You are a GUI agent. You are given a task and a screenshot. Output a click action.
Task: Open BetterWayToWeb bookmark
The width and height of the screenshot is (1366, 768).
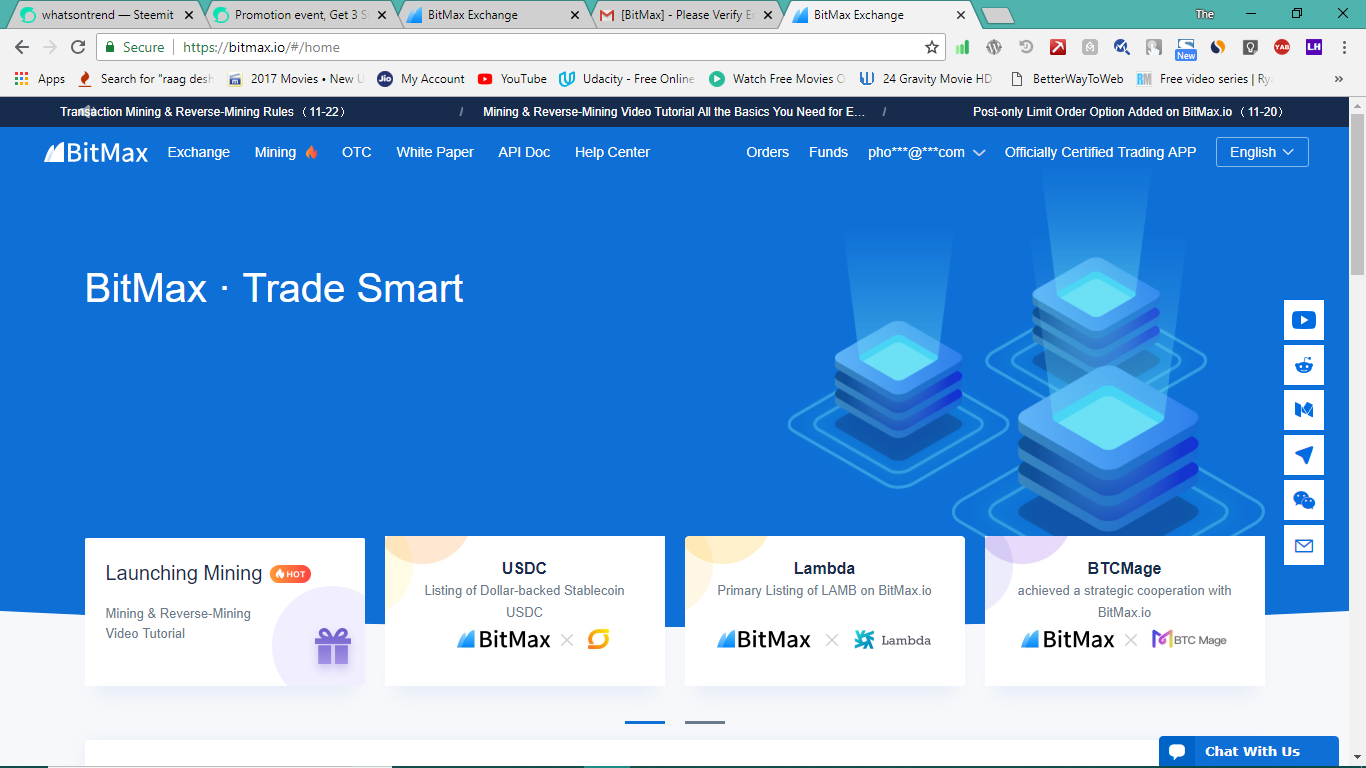point(1067,79)
